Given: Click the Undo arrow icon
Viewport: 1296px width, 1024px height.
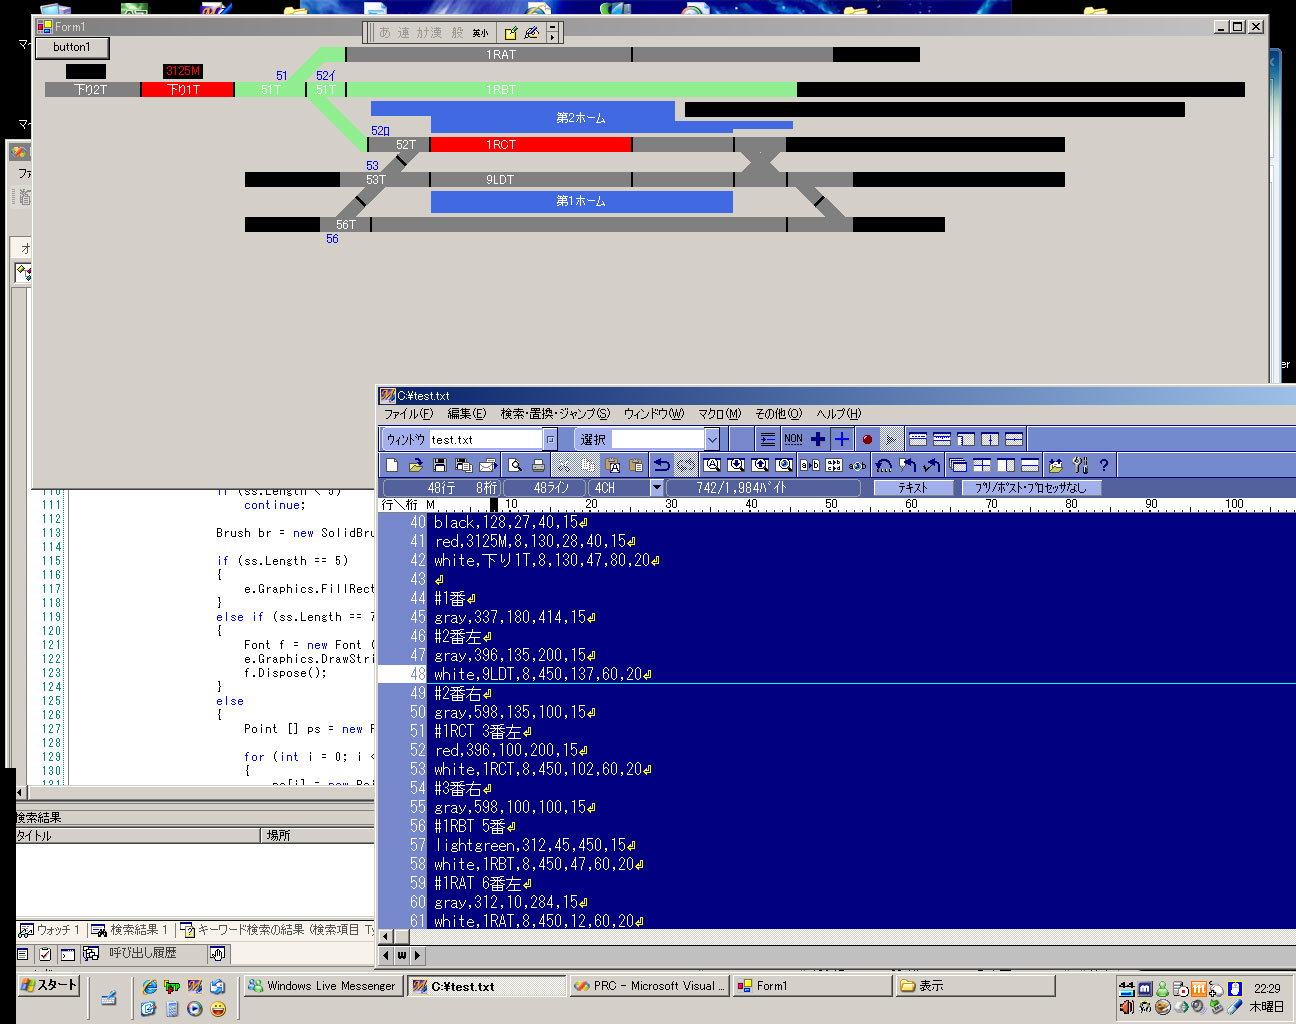Looking at the screenshot, I should (662, 465).
